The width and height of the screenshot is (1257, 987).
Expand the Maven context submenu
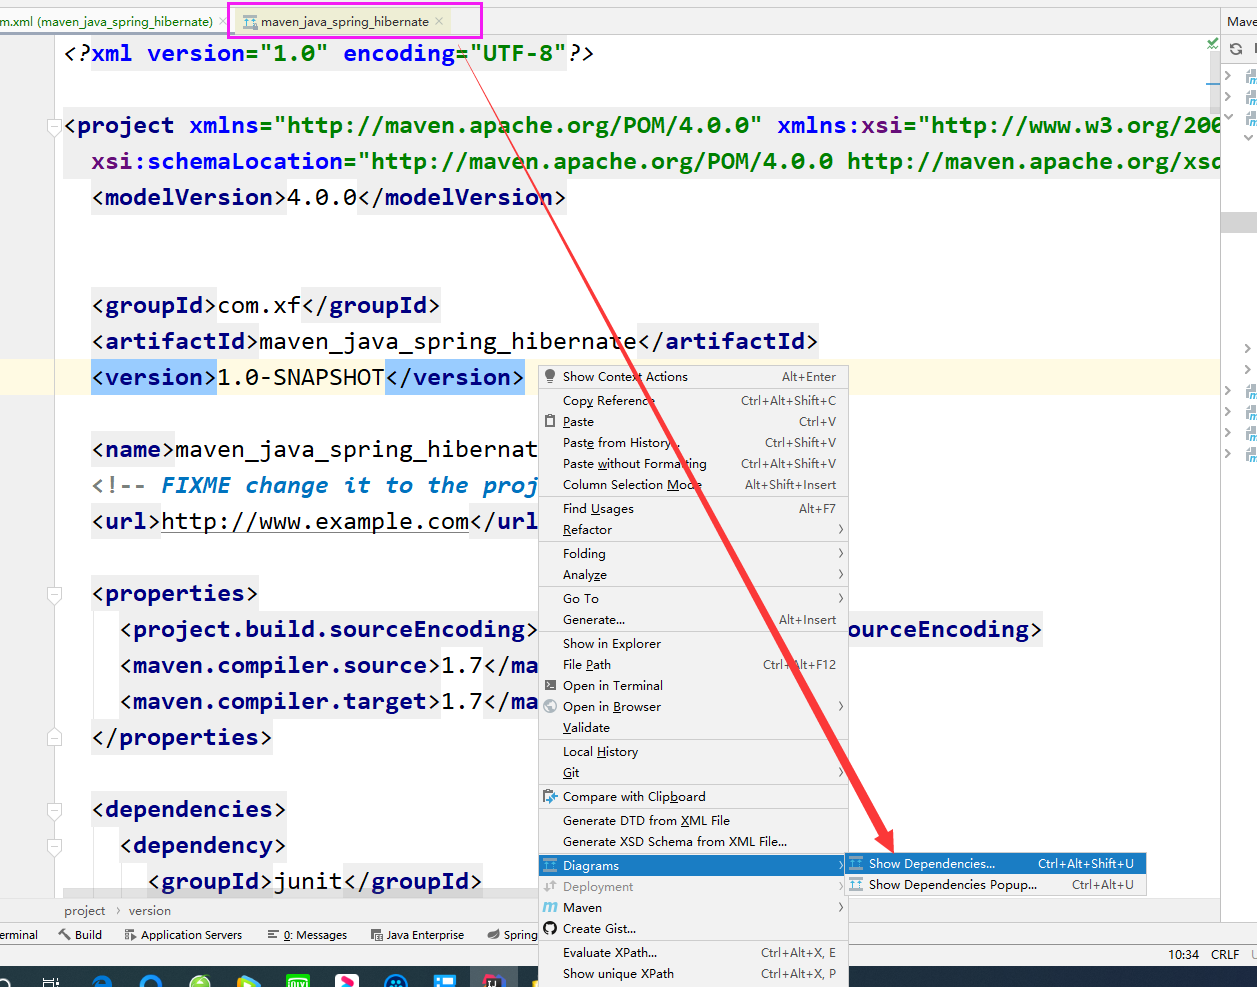point(692,908)
